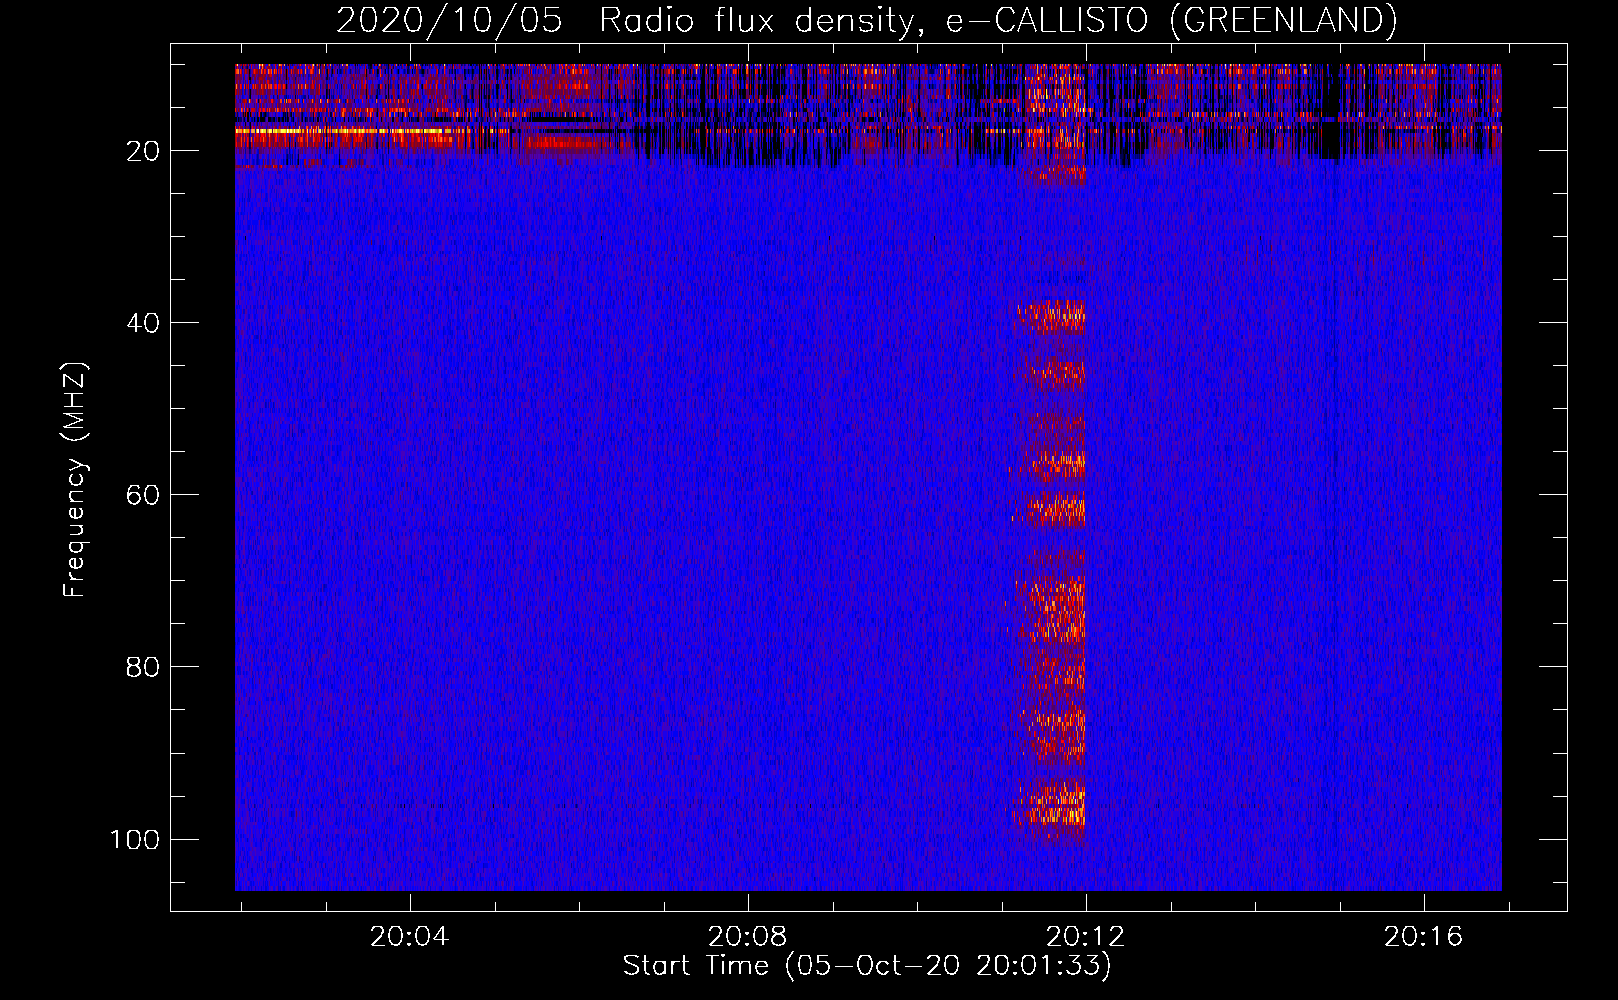
Task: Click the 20:04 time tick label
Action: (409, 937)
